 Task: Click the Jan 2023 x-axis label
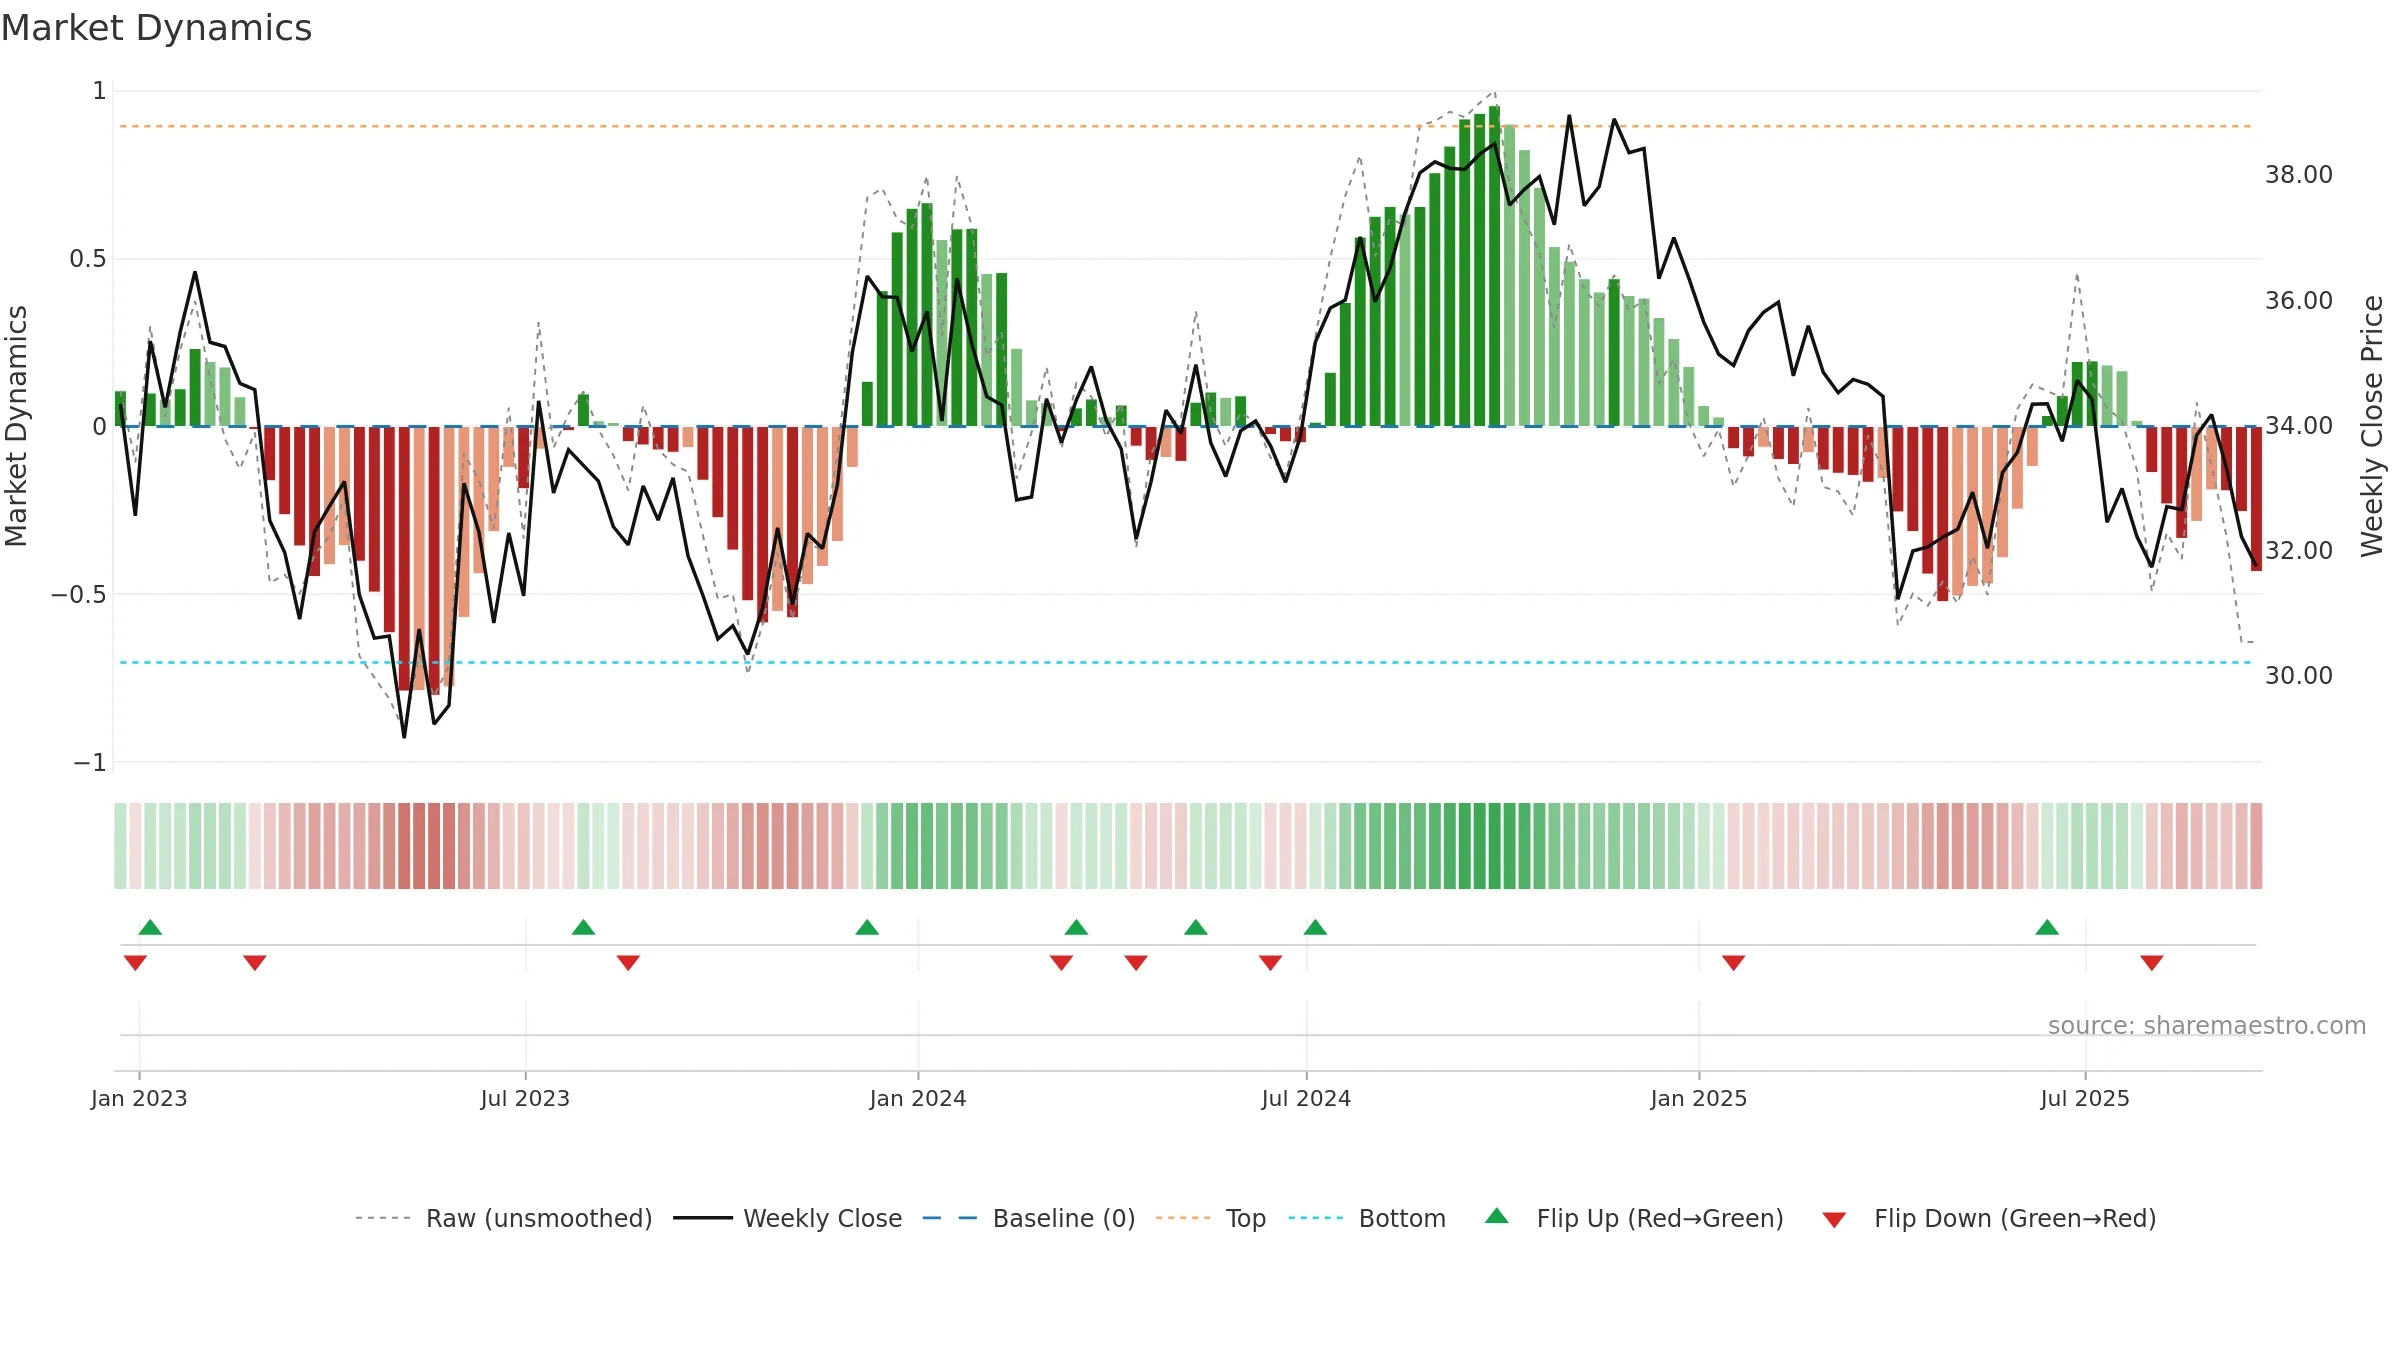139,1098
